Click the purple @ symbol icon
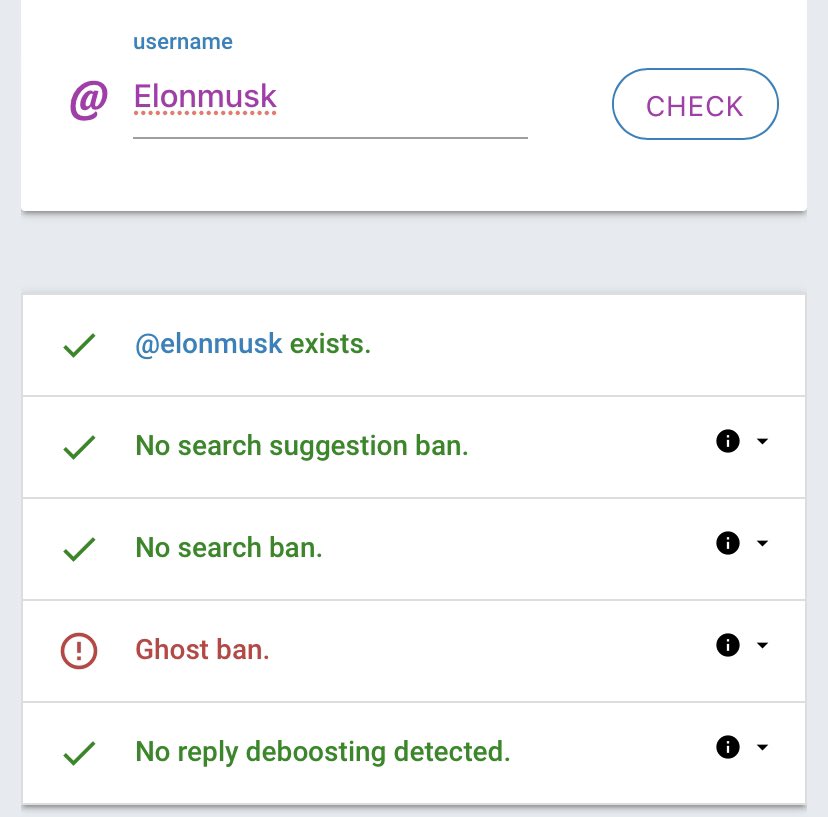The height and width of the screenshot is (817, 828). click(x=88, y=101)
